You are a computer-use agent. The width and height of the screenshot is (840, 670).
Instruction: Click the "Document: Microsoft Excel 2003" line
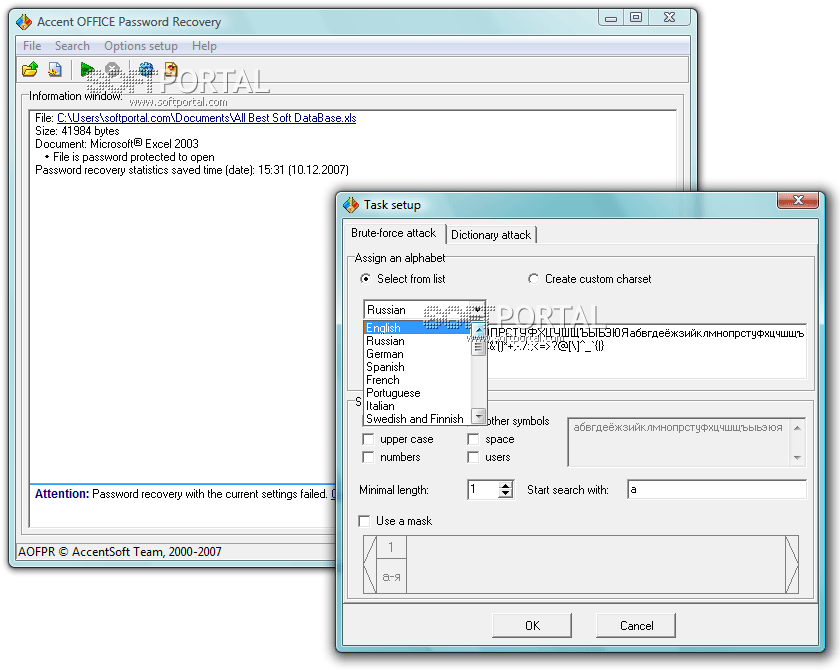click(117, 144)
